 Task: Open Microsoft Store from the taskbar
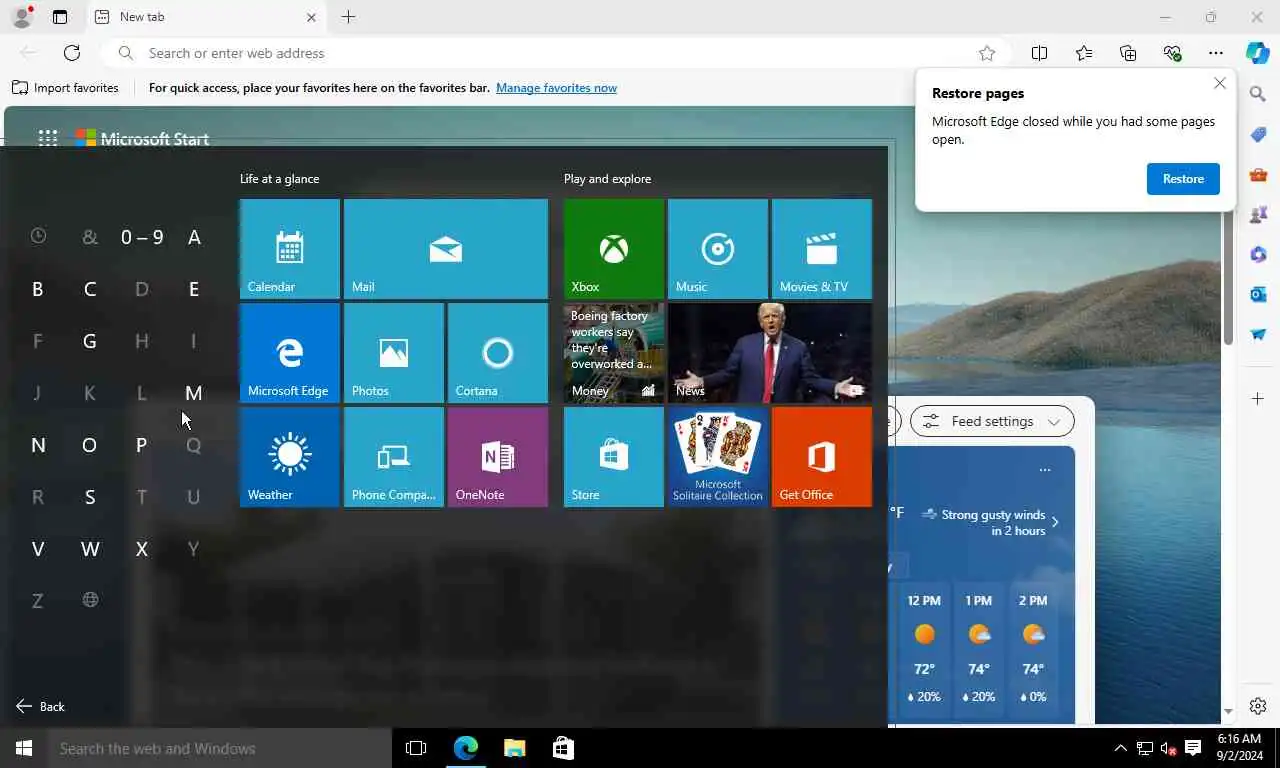click(563, 748)
